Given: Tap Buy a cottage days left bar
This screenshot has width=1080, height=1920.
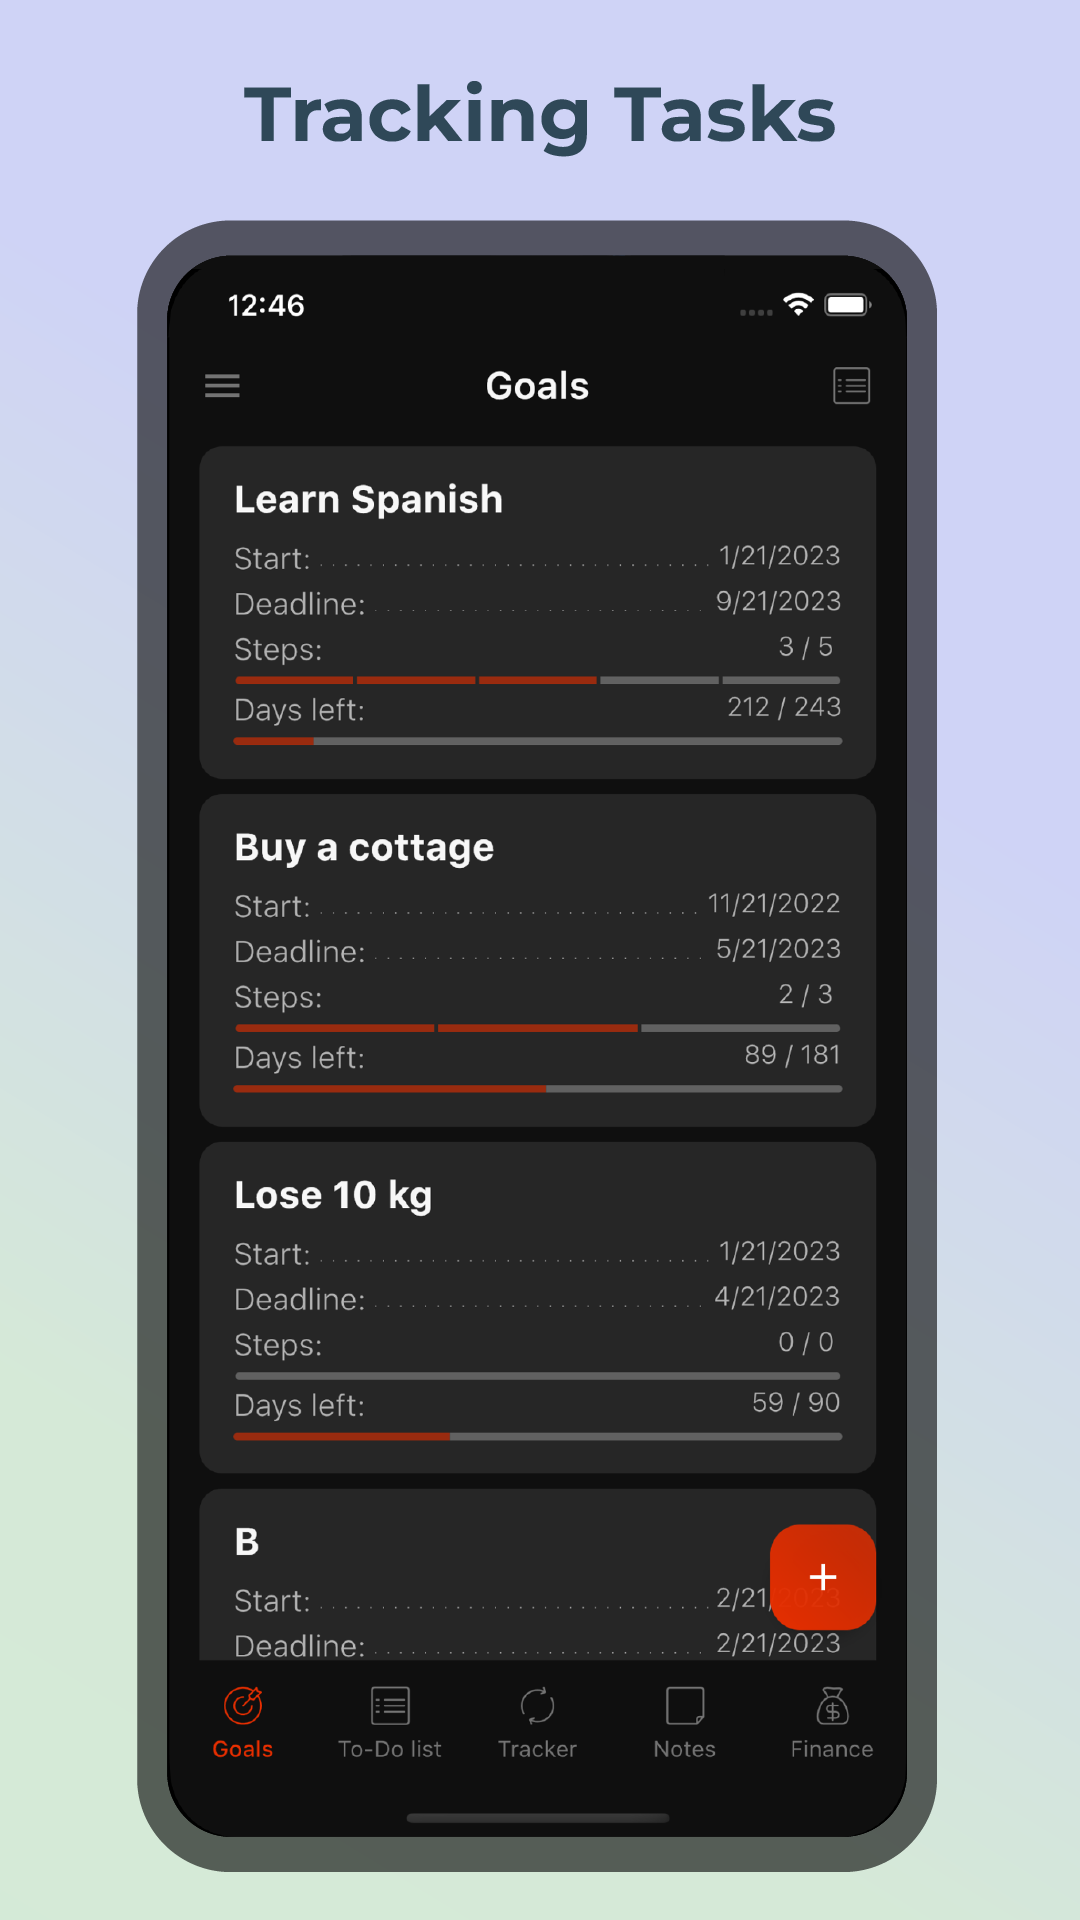Looking at the screenshot, I should 538,1089.
